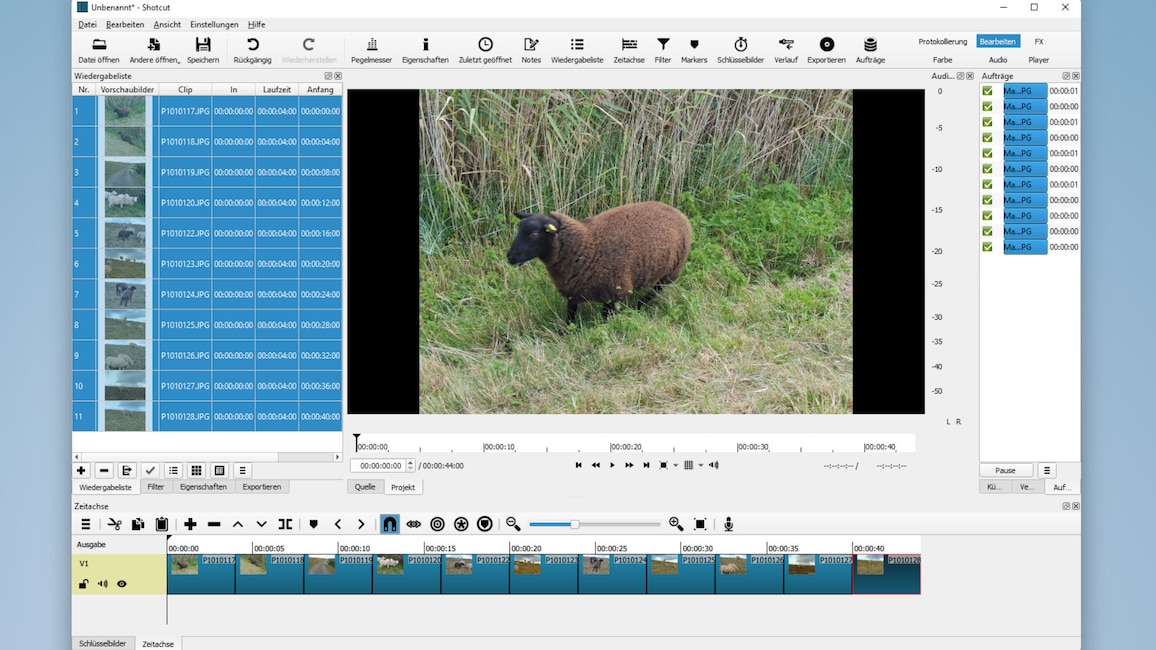
Task: Uncheck first job in Aufträge list
Action: (x=987, y=91)
